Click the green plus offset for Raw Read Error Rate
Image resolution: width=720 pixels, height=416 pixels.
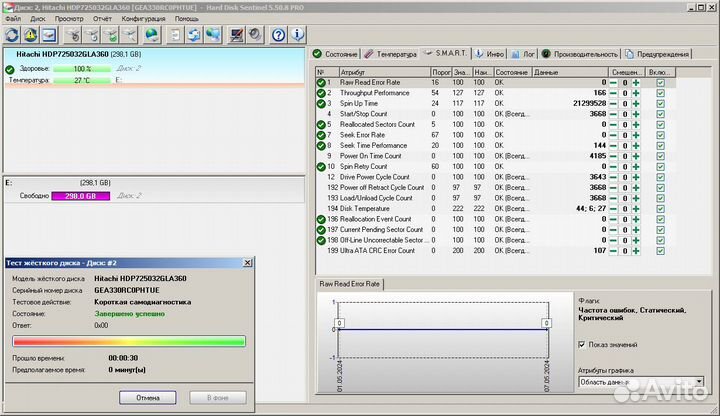click(634, 83)
